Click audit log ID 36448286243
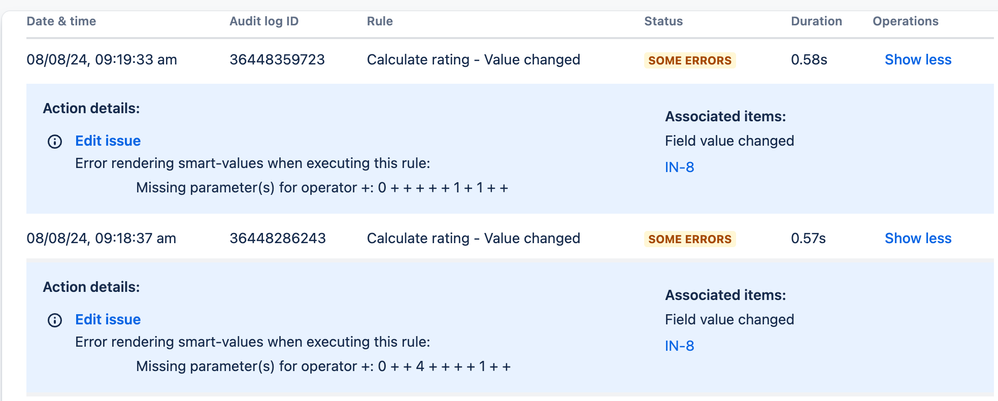 (278, 239)
